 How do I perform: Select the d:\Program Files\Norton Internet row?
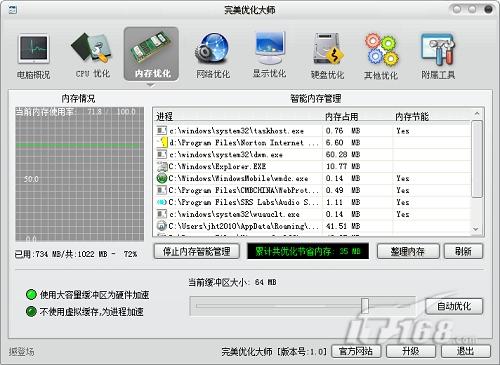tap(313, 143)
